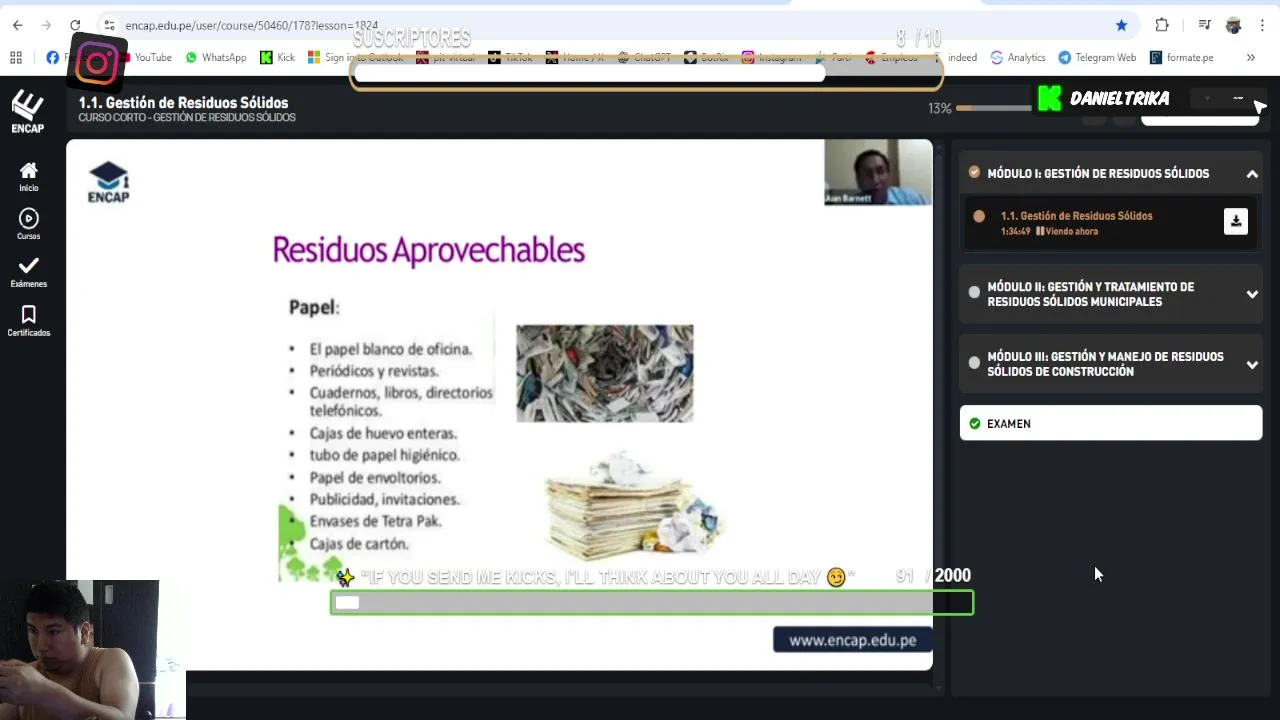This screenshot has width=1280, height=720.
Task: Click the lesson 1.1 progress dot
Action: [x=979, y=216]
